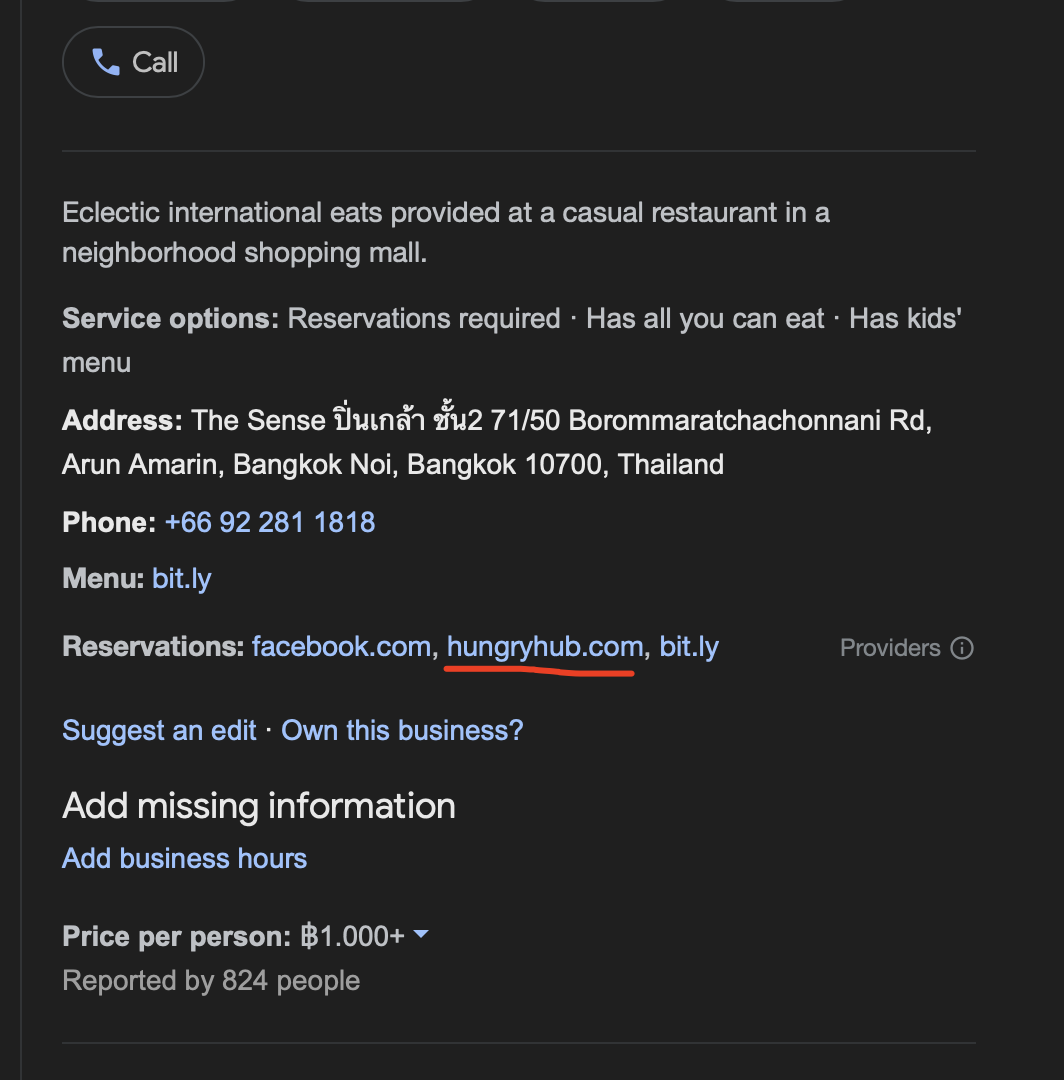Click the Service options label
Image resolution: width=1064 pixels, height=1080 pixels.
tap(170, 319)
